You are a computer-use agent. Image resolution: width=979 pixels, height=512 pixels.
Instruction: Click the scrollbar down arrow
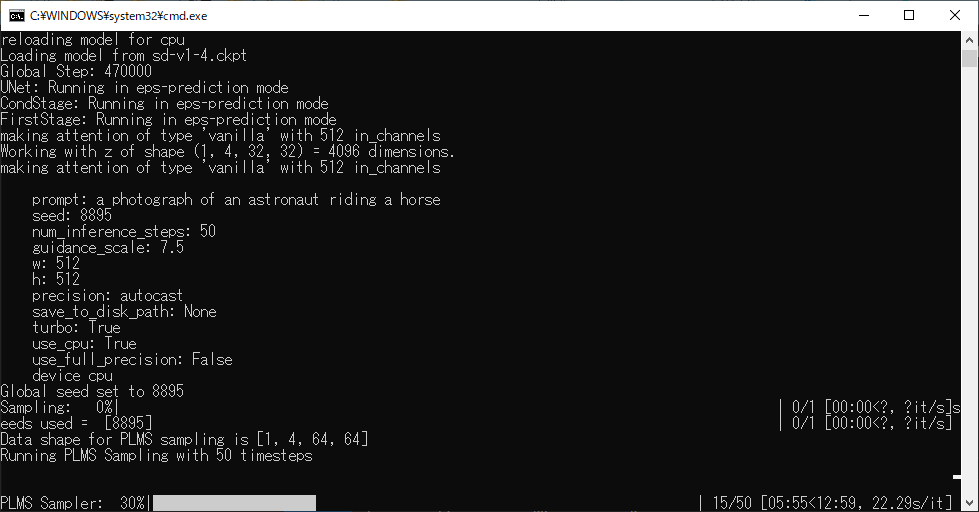970,503
